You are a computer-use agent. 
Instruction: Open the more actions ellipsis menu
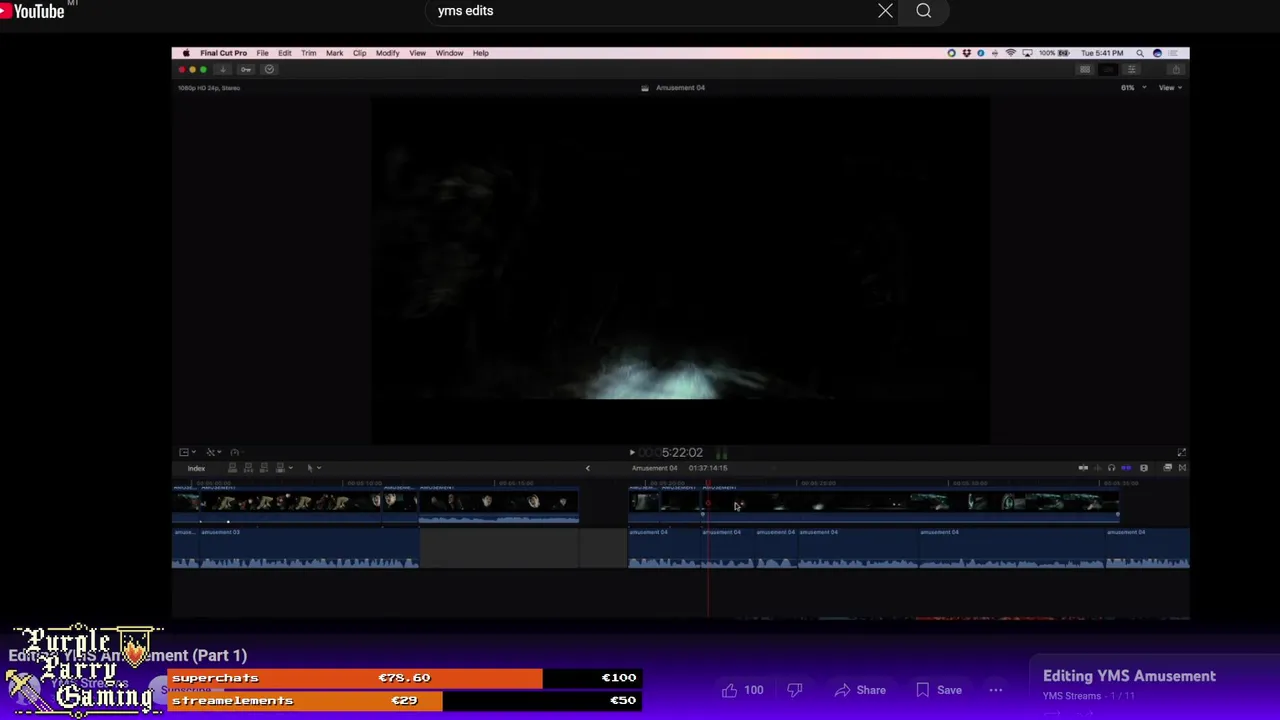(996, 690)
